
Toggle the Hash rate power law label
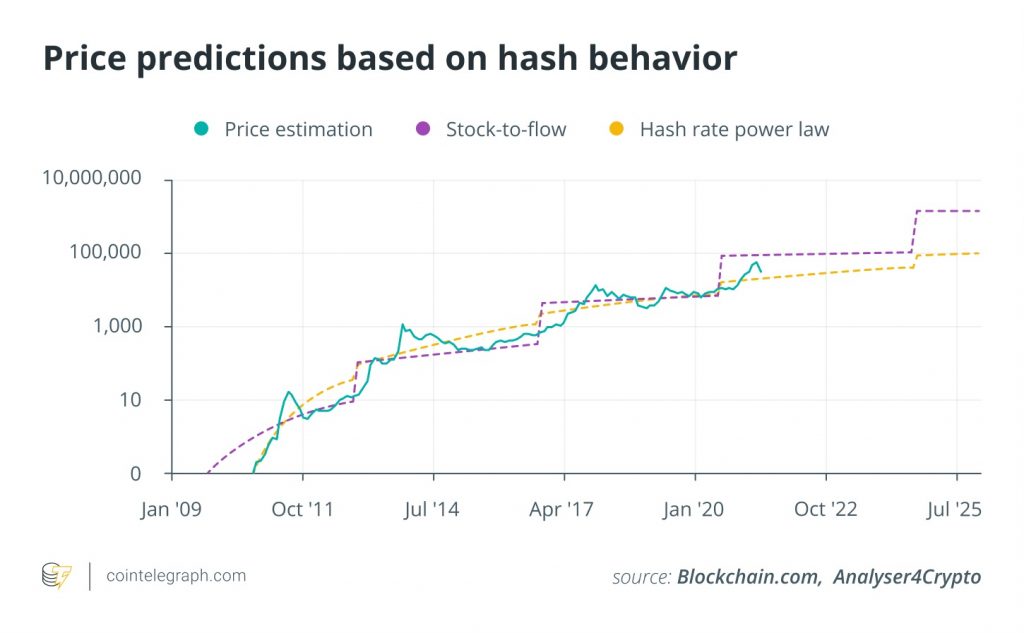(735, 129)
